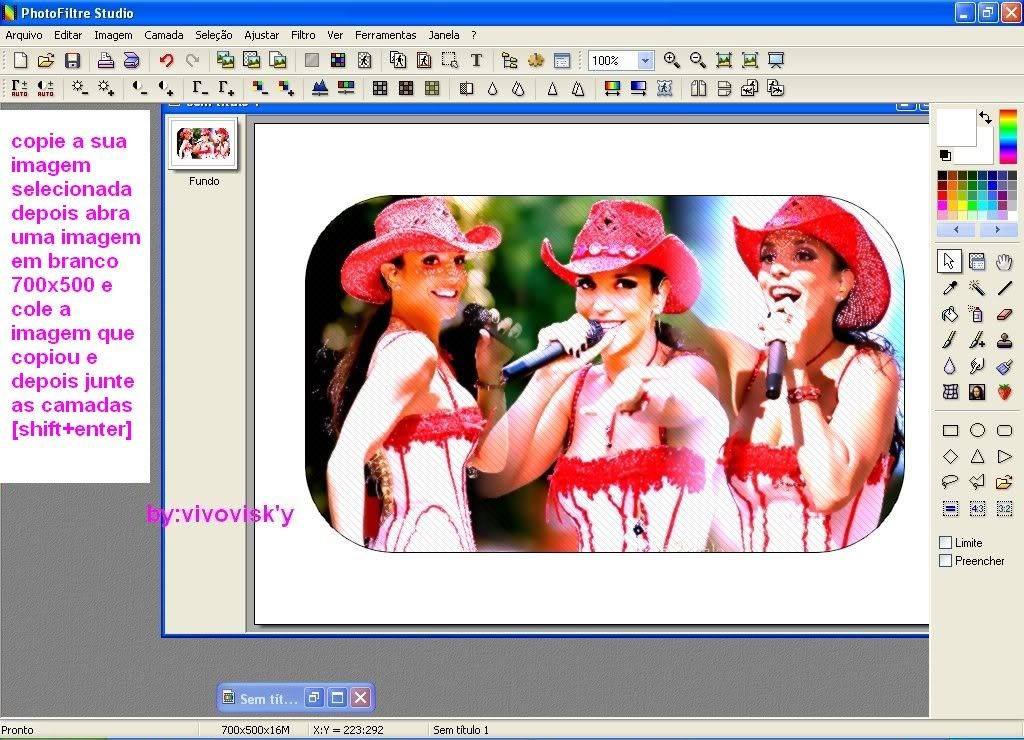Select the Pipette eyedropper tool
Viewport: 1024px width, 740px height.
(x=950, y=288)
